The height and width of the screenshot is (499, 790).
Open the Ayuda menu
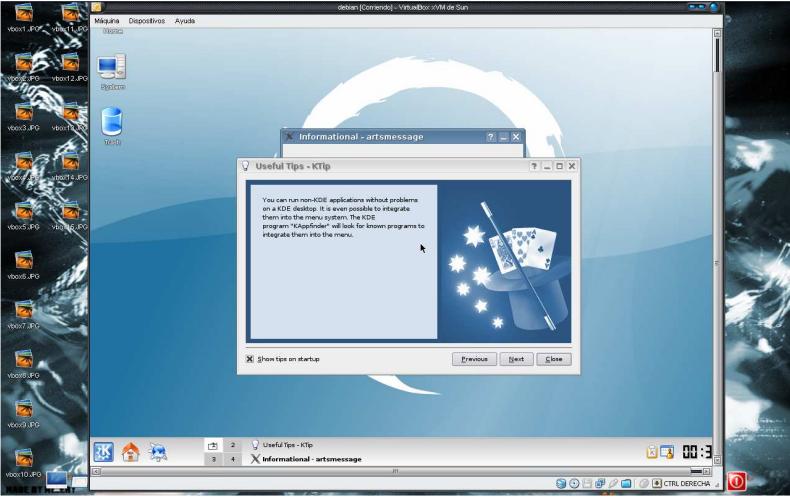pyautogui.click(x=185, y=20)
